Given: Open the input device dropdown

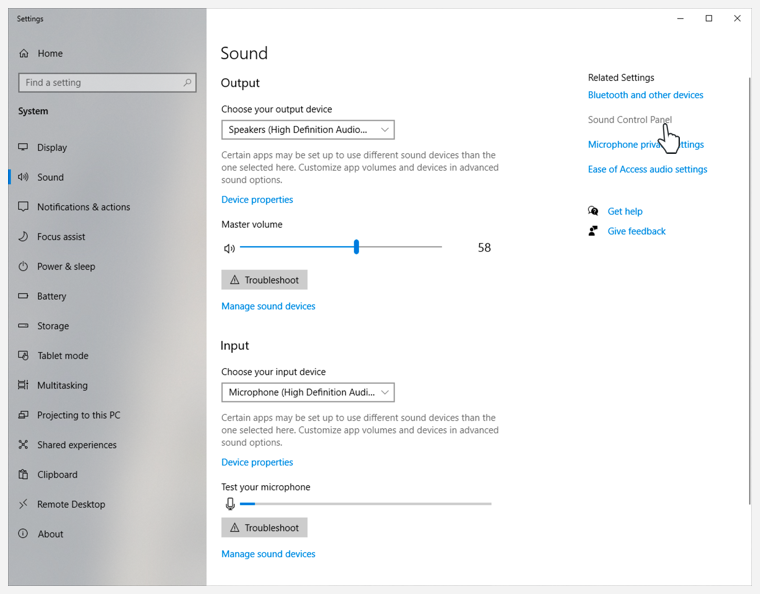Looking at the screenshot, I should click(x=308, y=393).
